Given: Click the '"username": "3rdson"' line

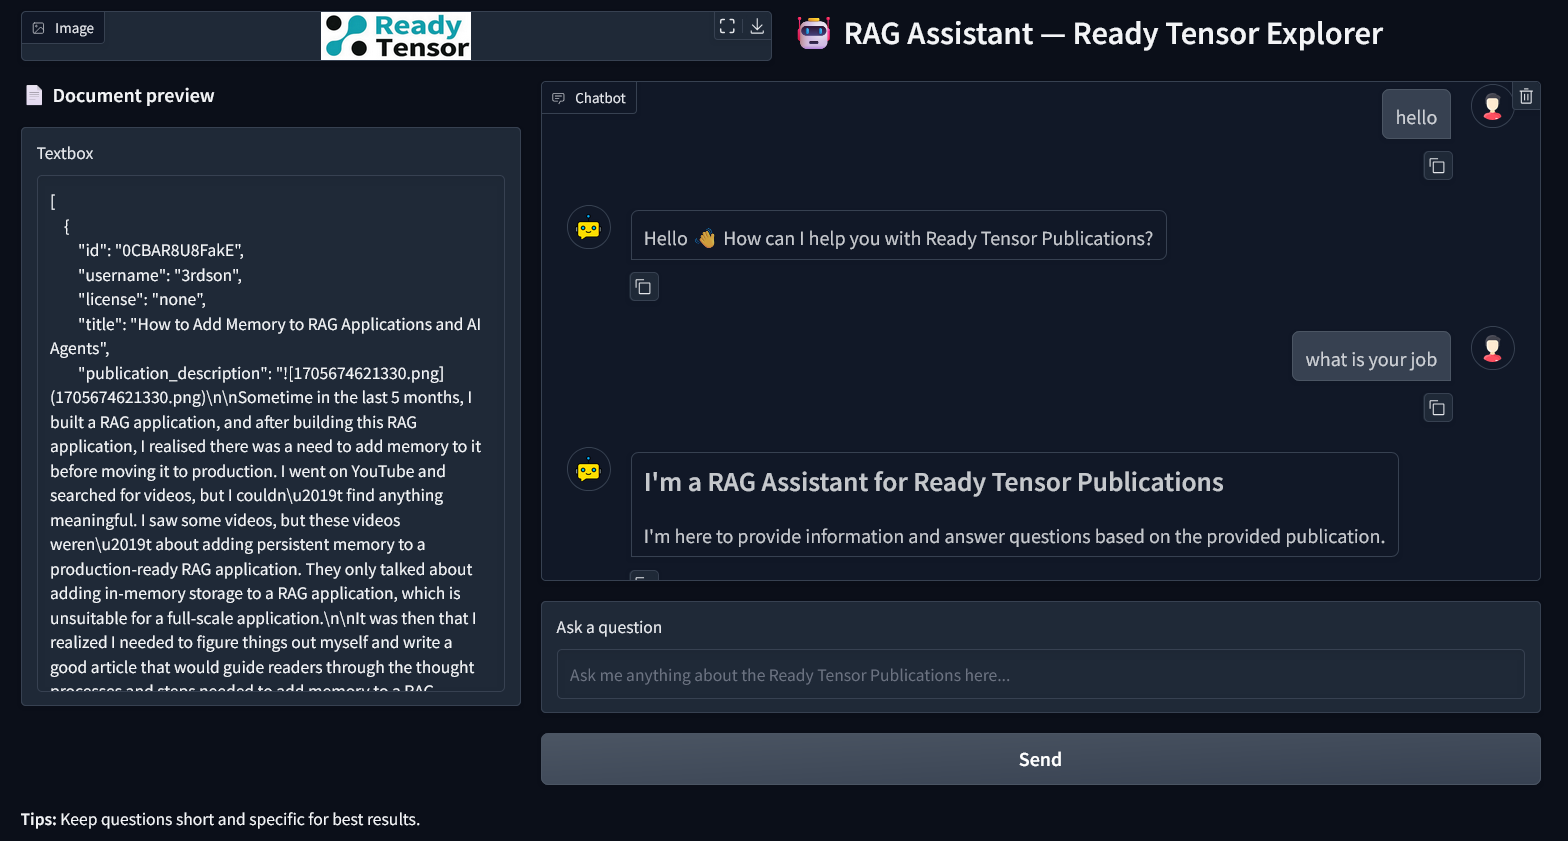Looking at the screenshot, I should coord(160,275).
